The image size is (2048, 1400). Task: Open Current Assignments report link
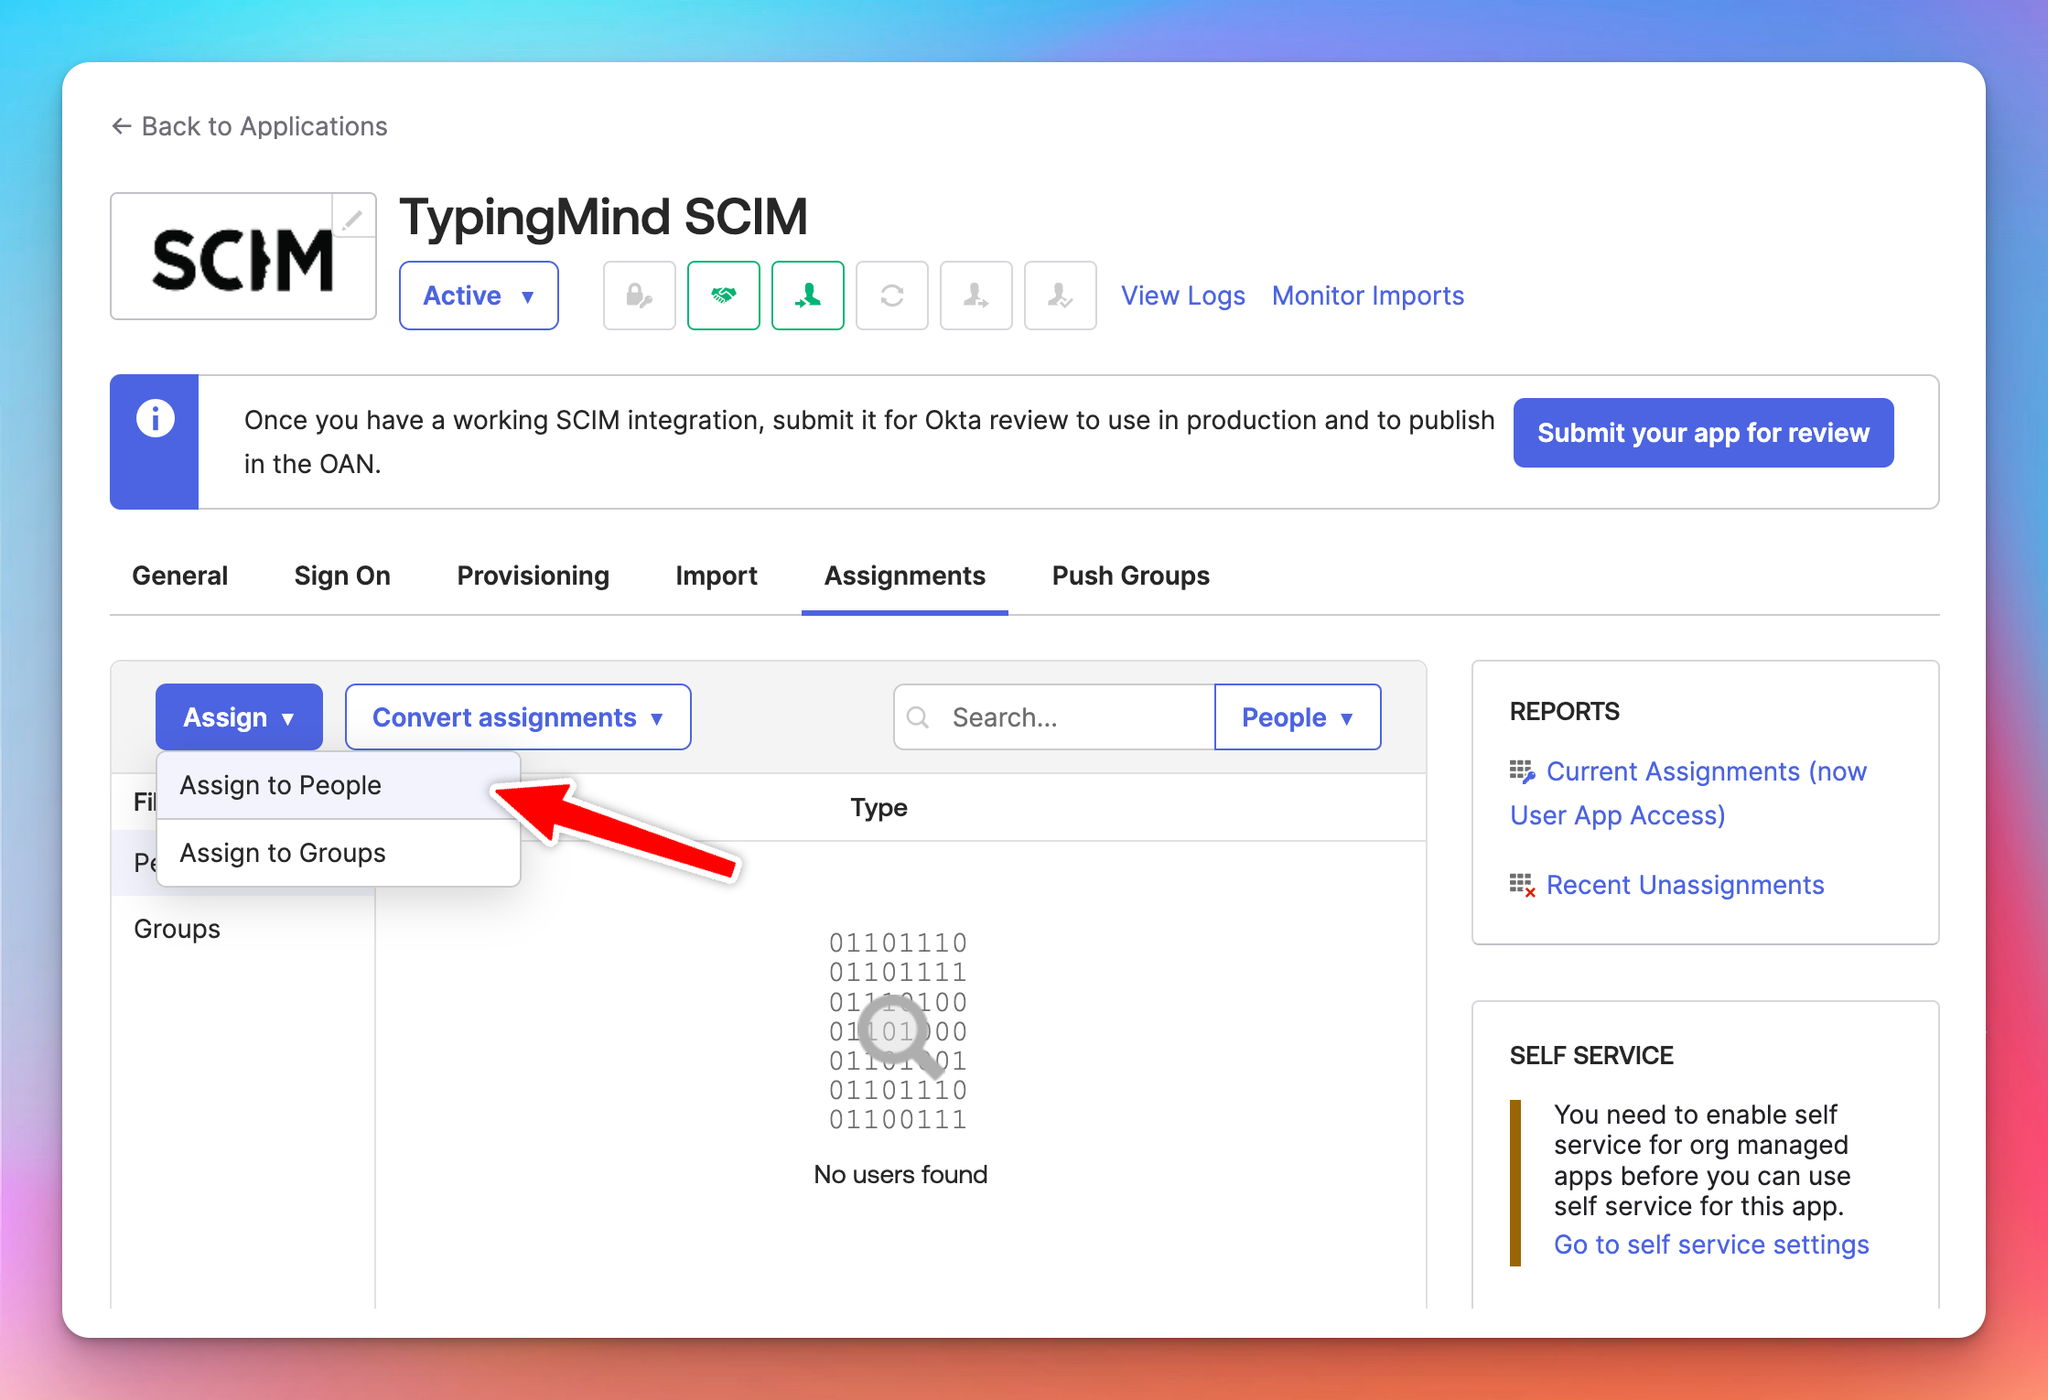point(1688,793)
